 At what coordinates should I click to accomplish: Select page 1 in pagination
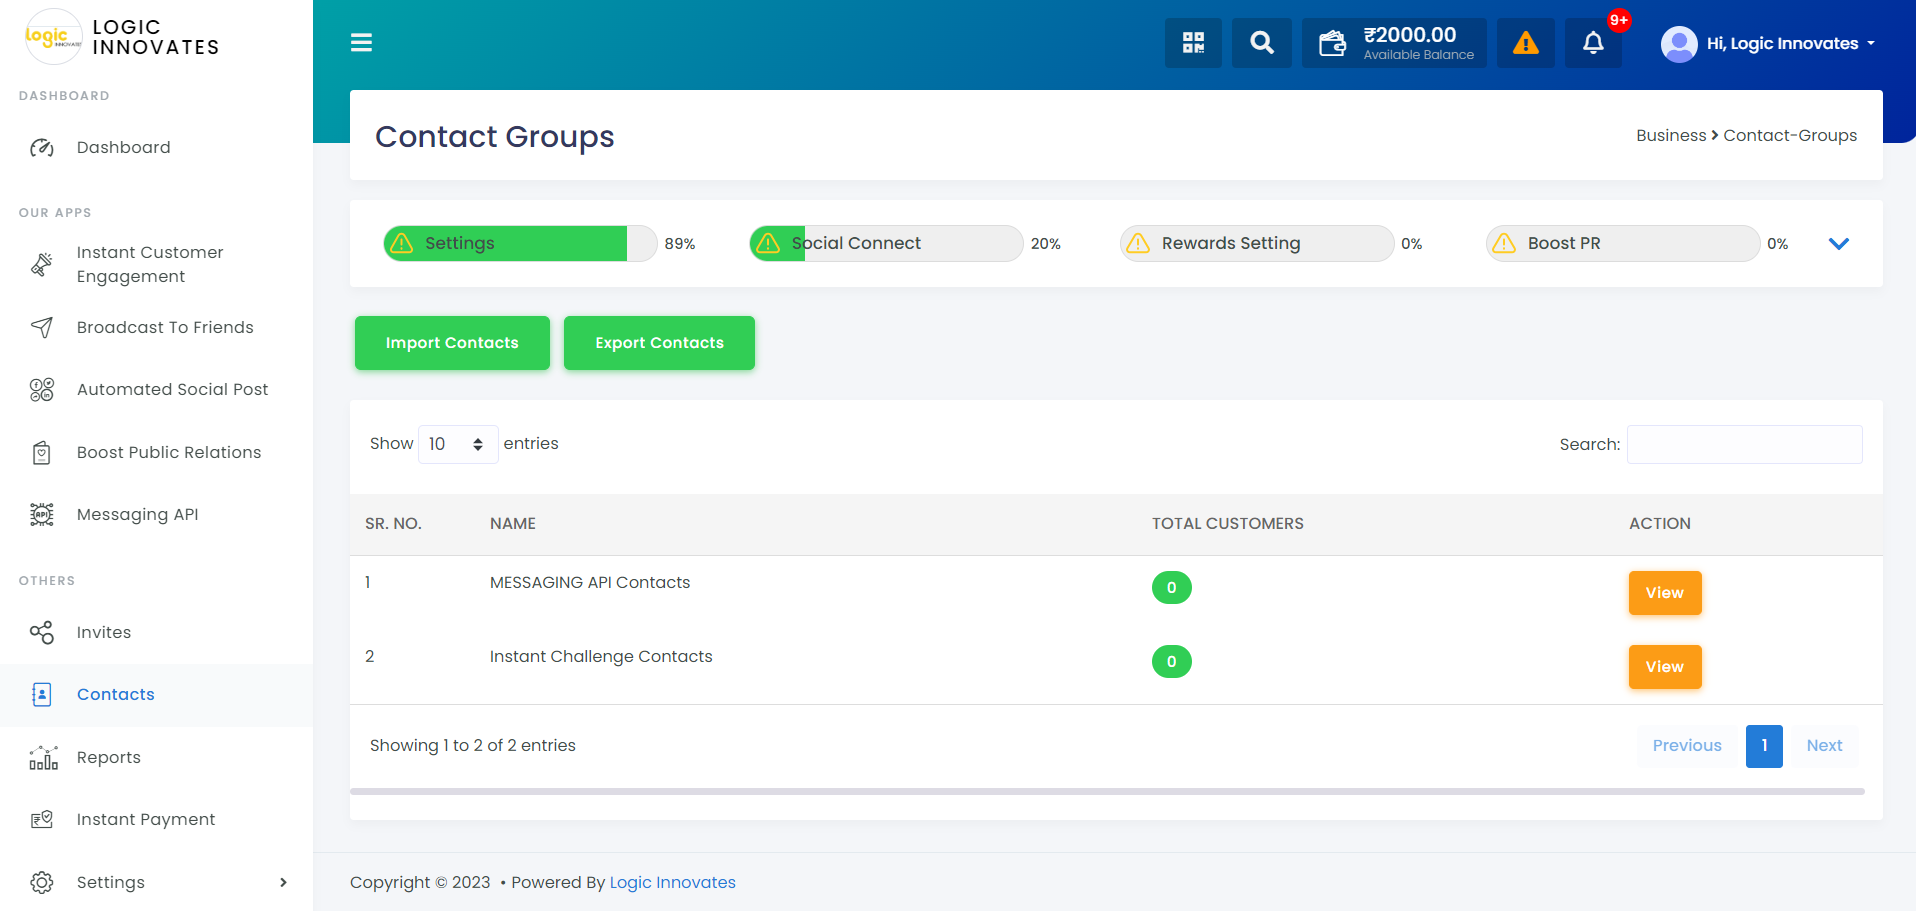point(1764,746)
